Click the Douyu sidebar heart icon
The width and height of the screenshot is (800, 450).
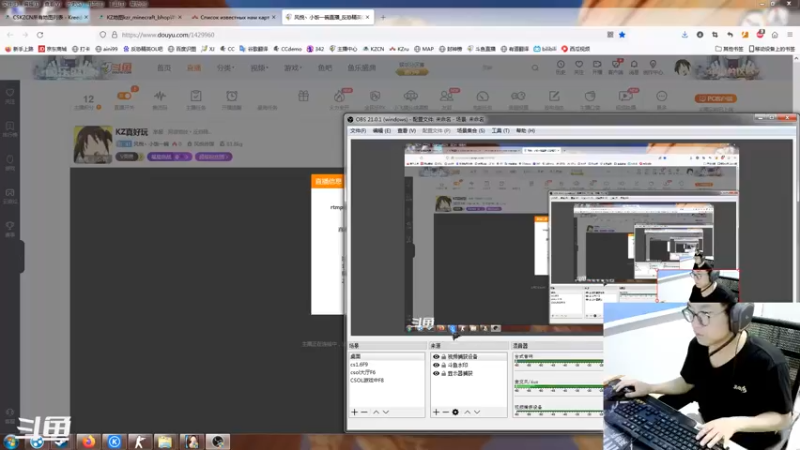[x=10, y=95]
